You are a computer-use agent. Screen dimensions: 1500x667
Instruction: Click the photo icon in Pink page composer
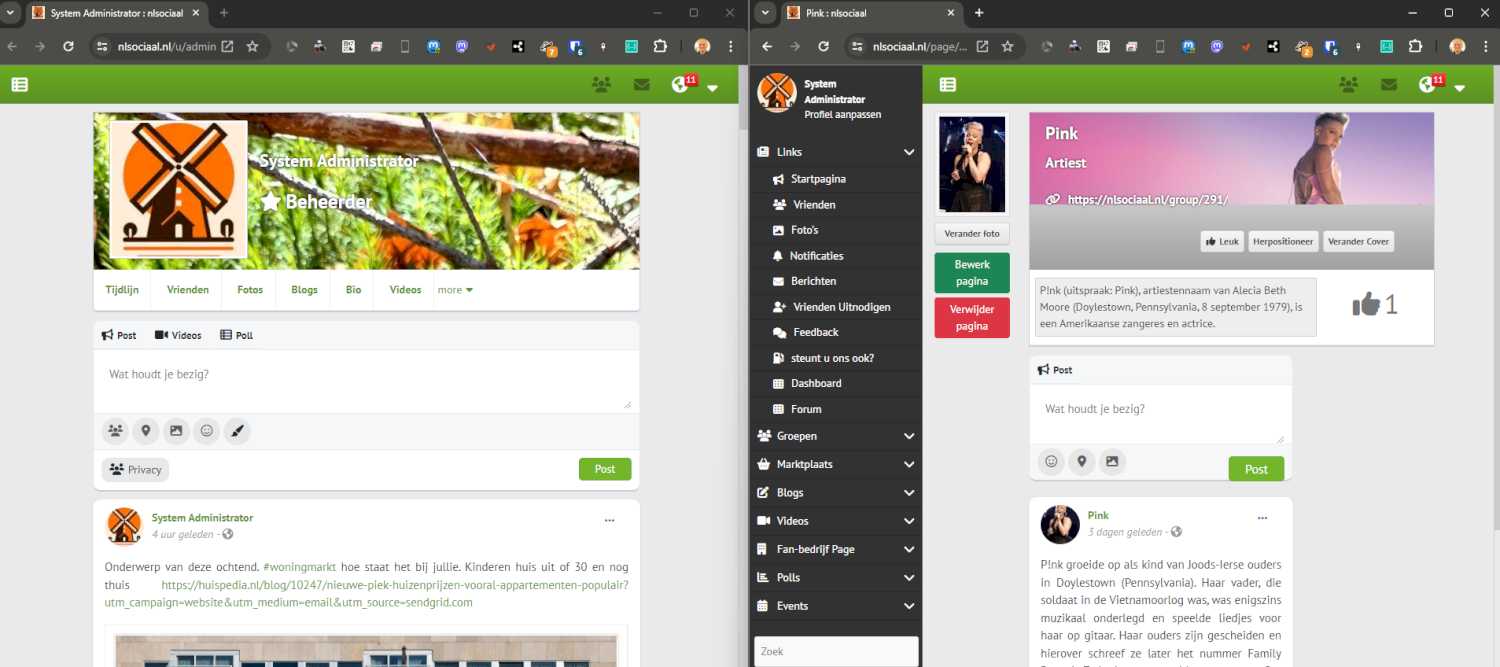click(1112, 461)
